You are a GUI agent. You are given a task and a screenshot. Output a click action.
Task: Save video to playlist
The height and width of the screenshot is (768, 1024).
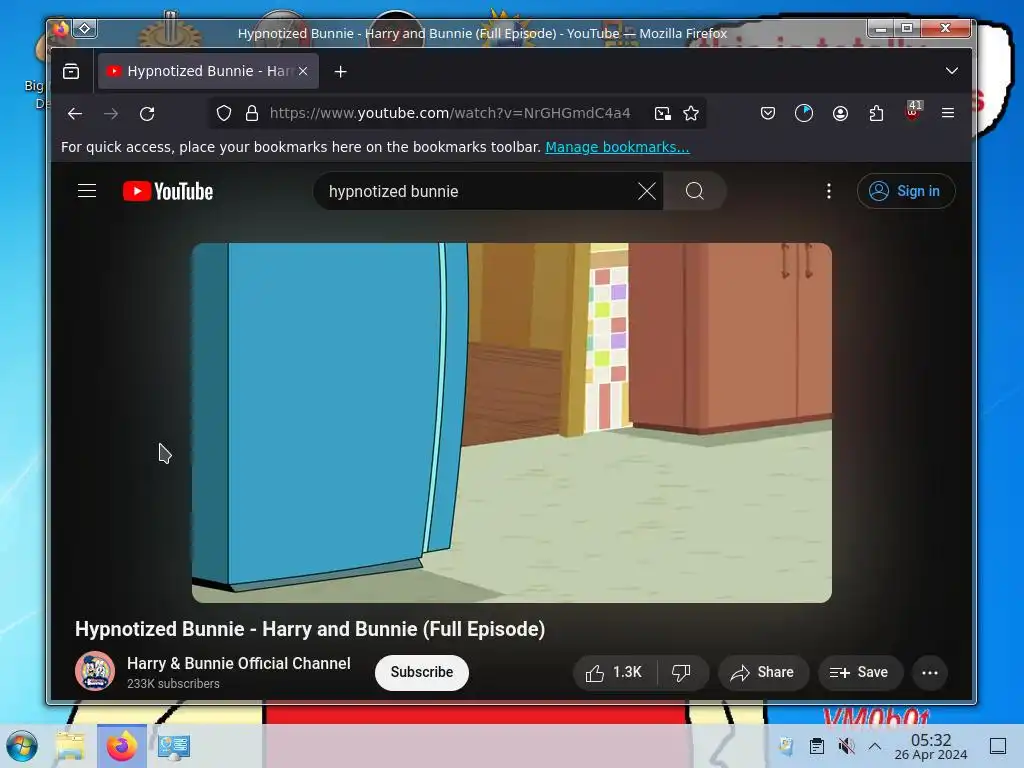pos(860,673)
